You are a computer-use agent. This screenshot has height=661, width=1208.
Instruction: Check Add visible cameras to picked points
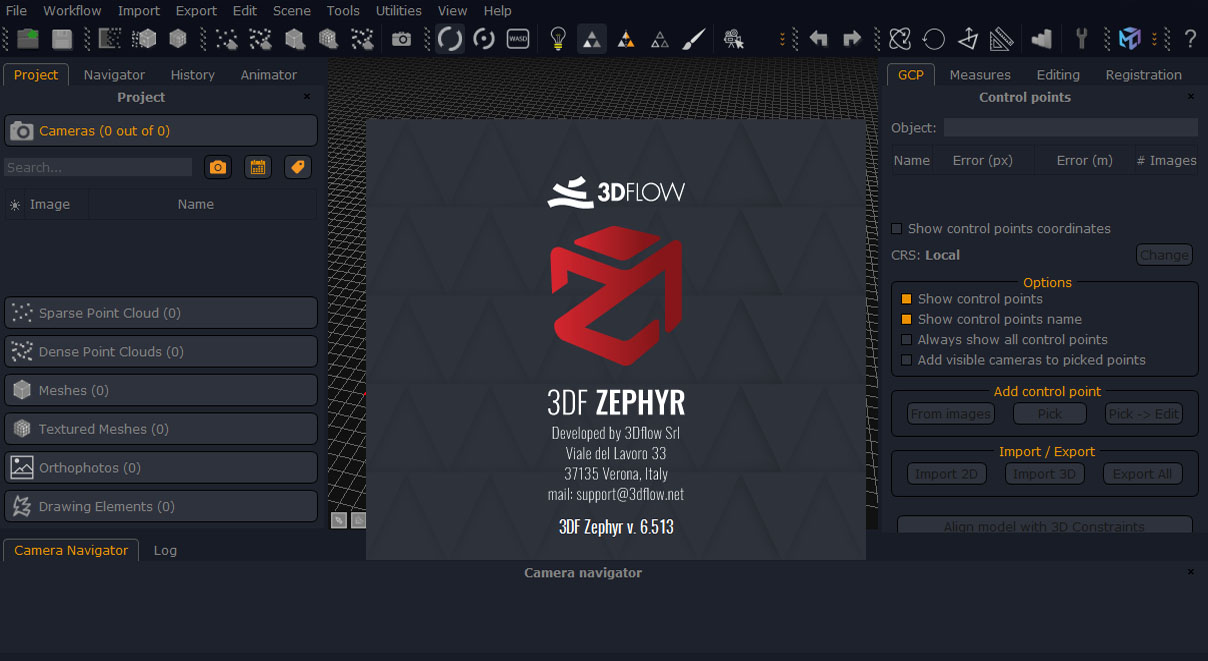(907, 360)
